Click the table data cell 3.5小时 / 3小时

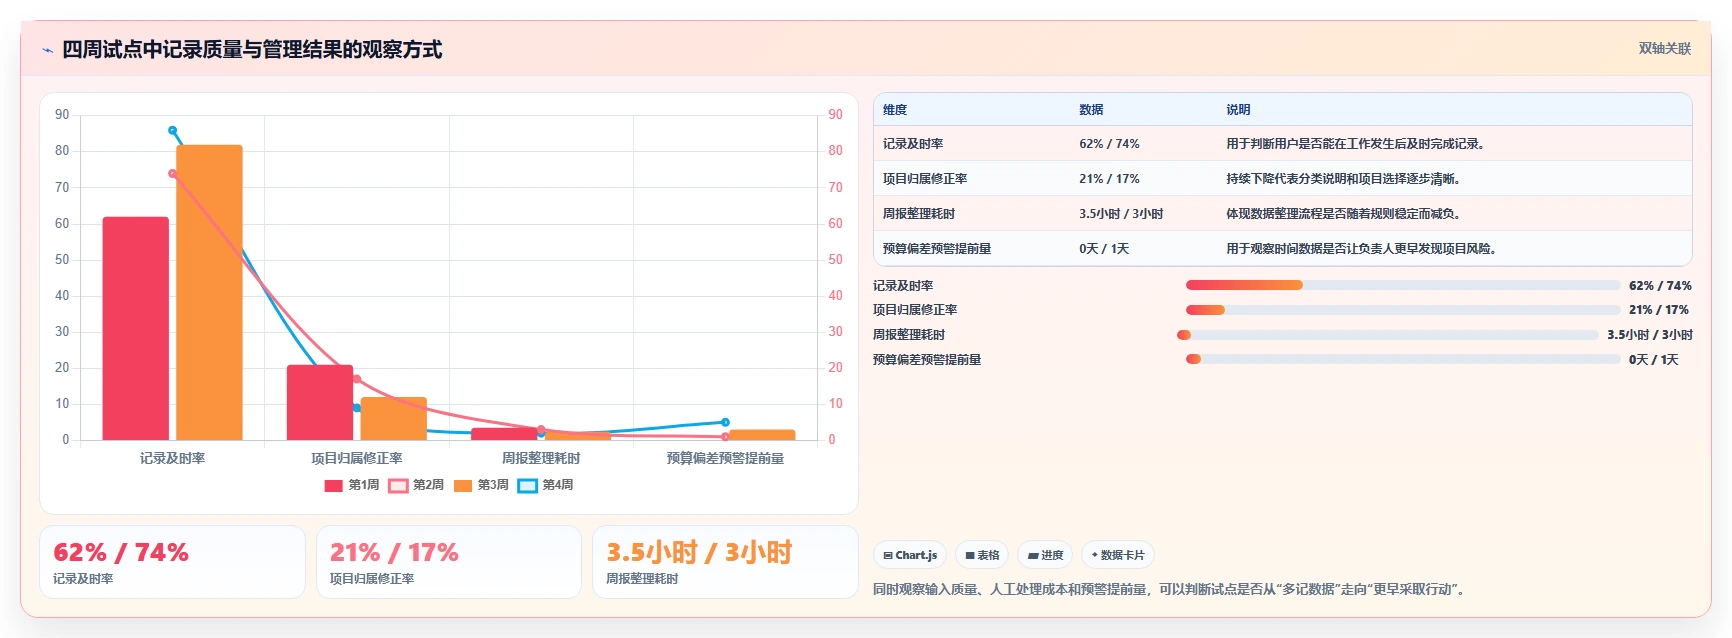point(1121,214)
